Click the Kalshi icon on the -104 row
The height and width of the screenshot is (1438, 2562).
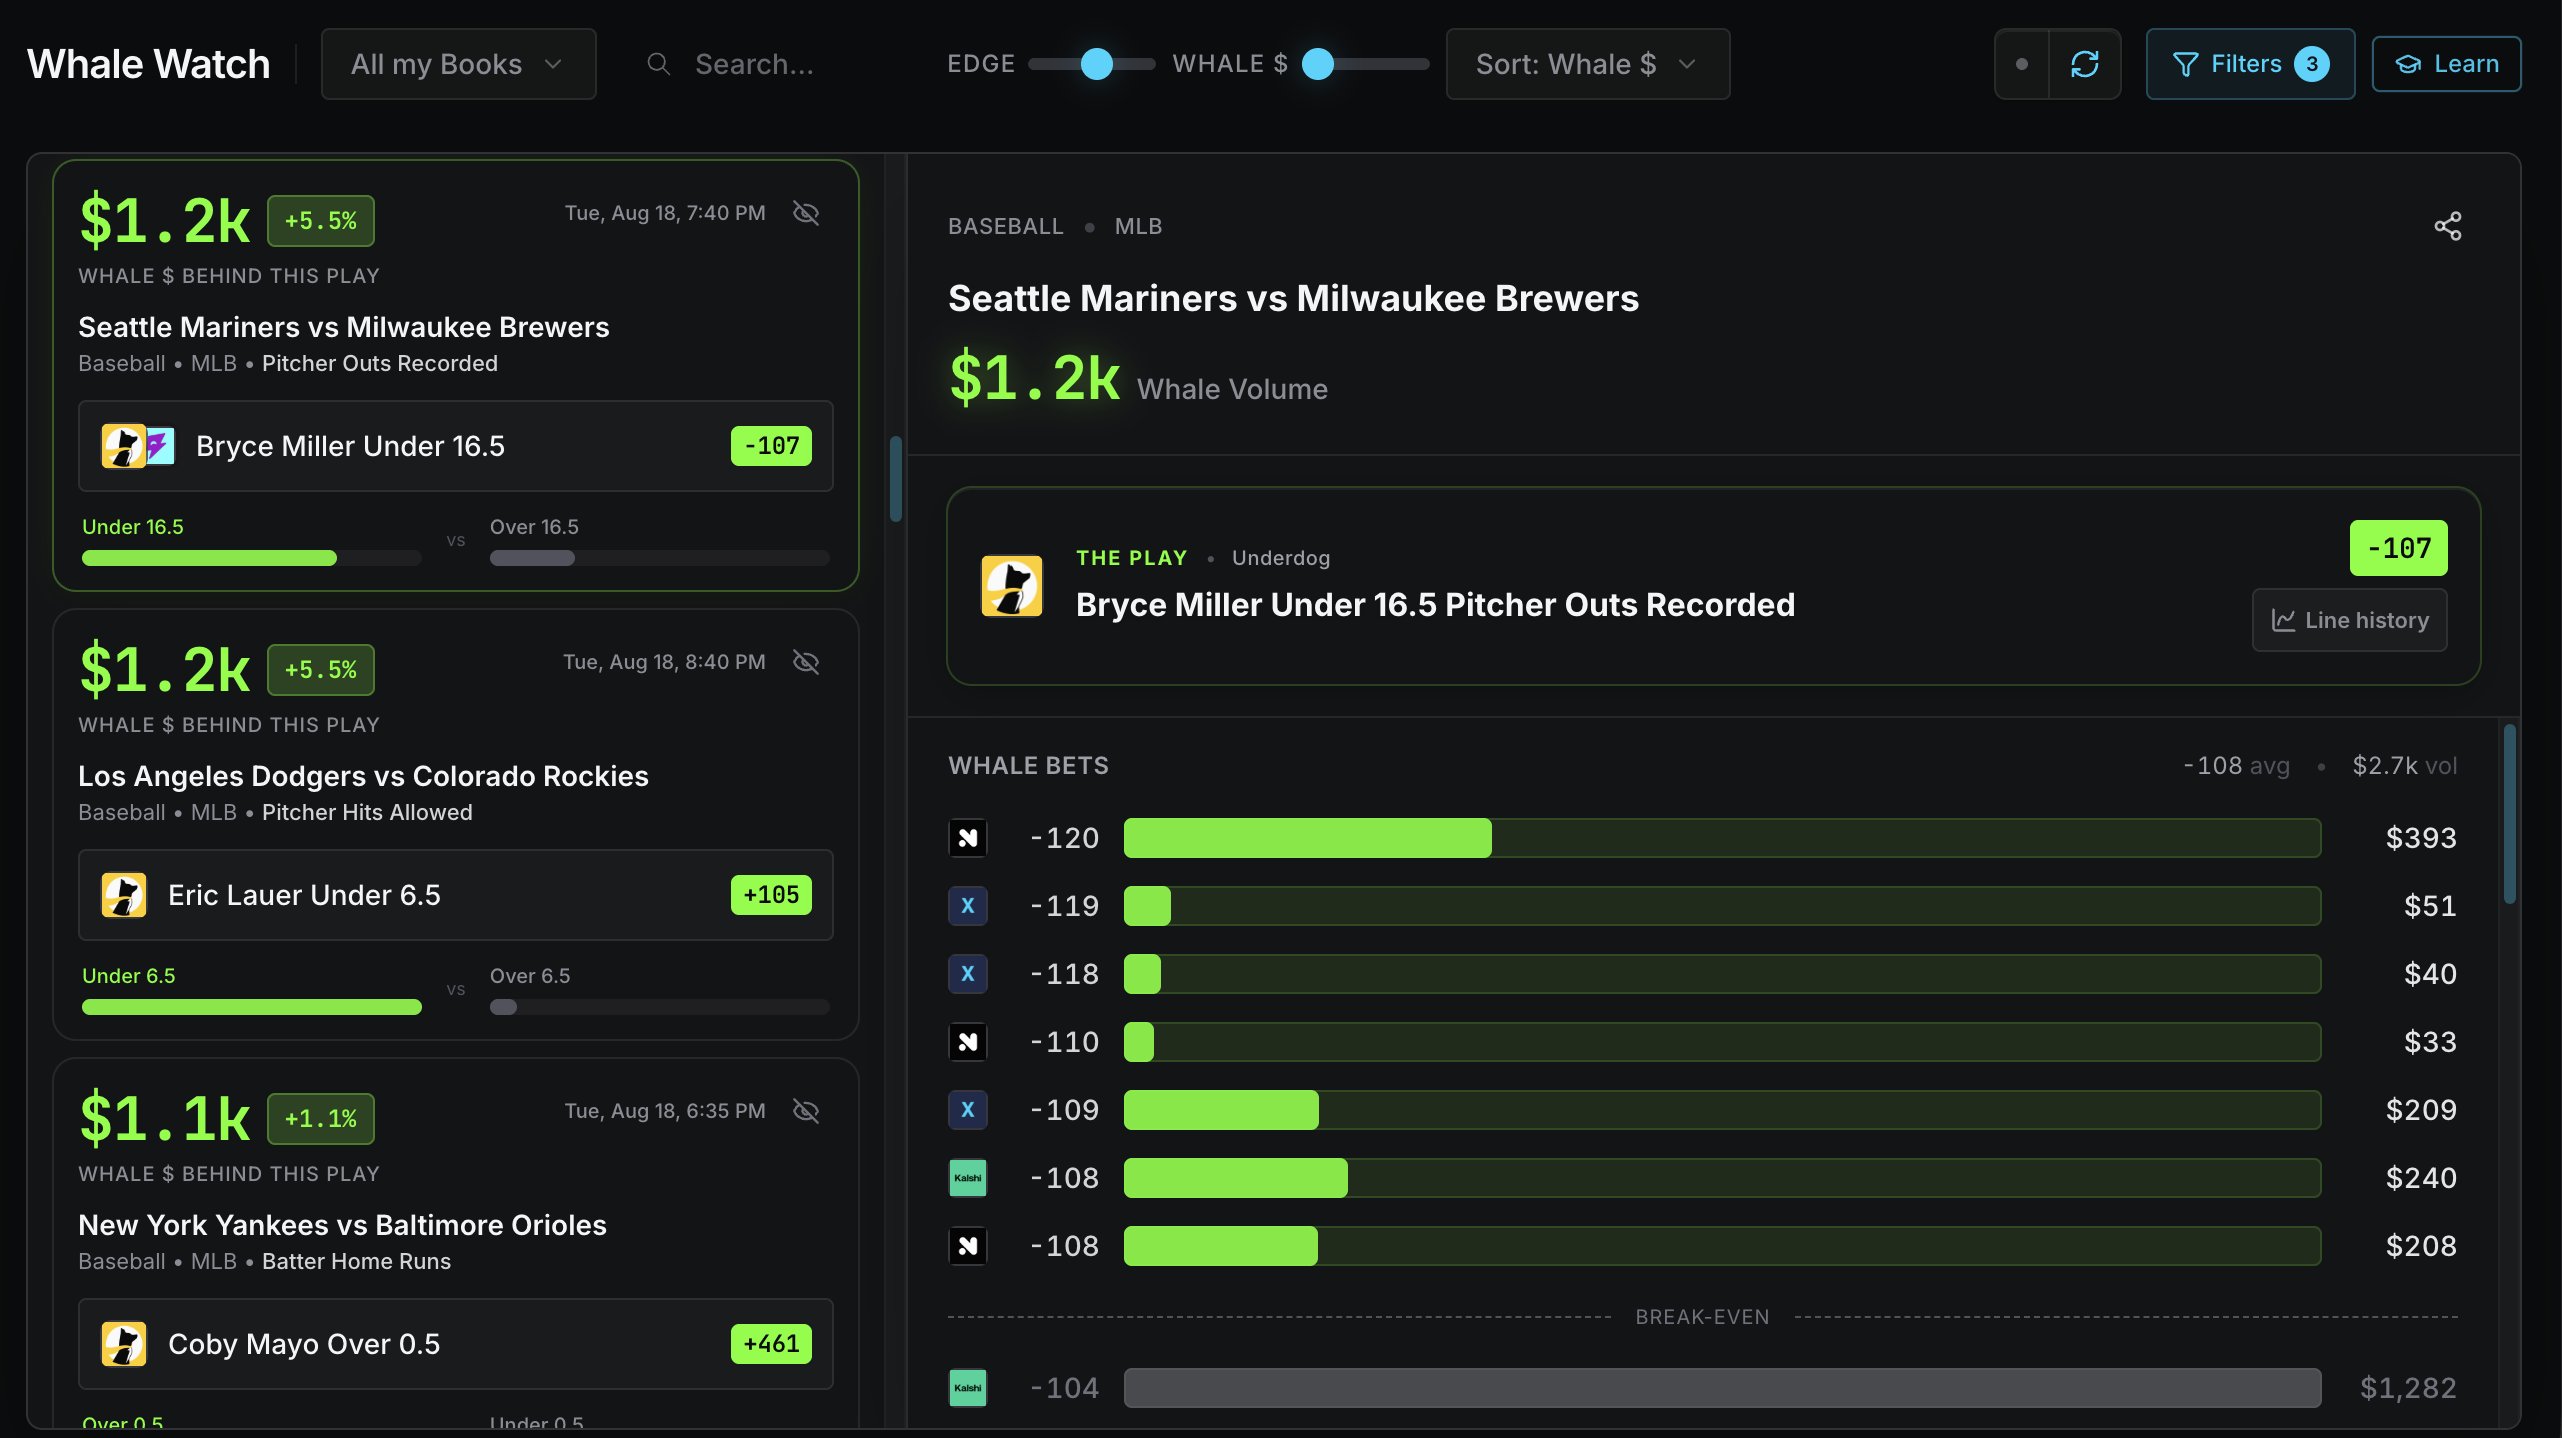pos(967,1388)
